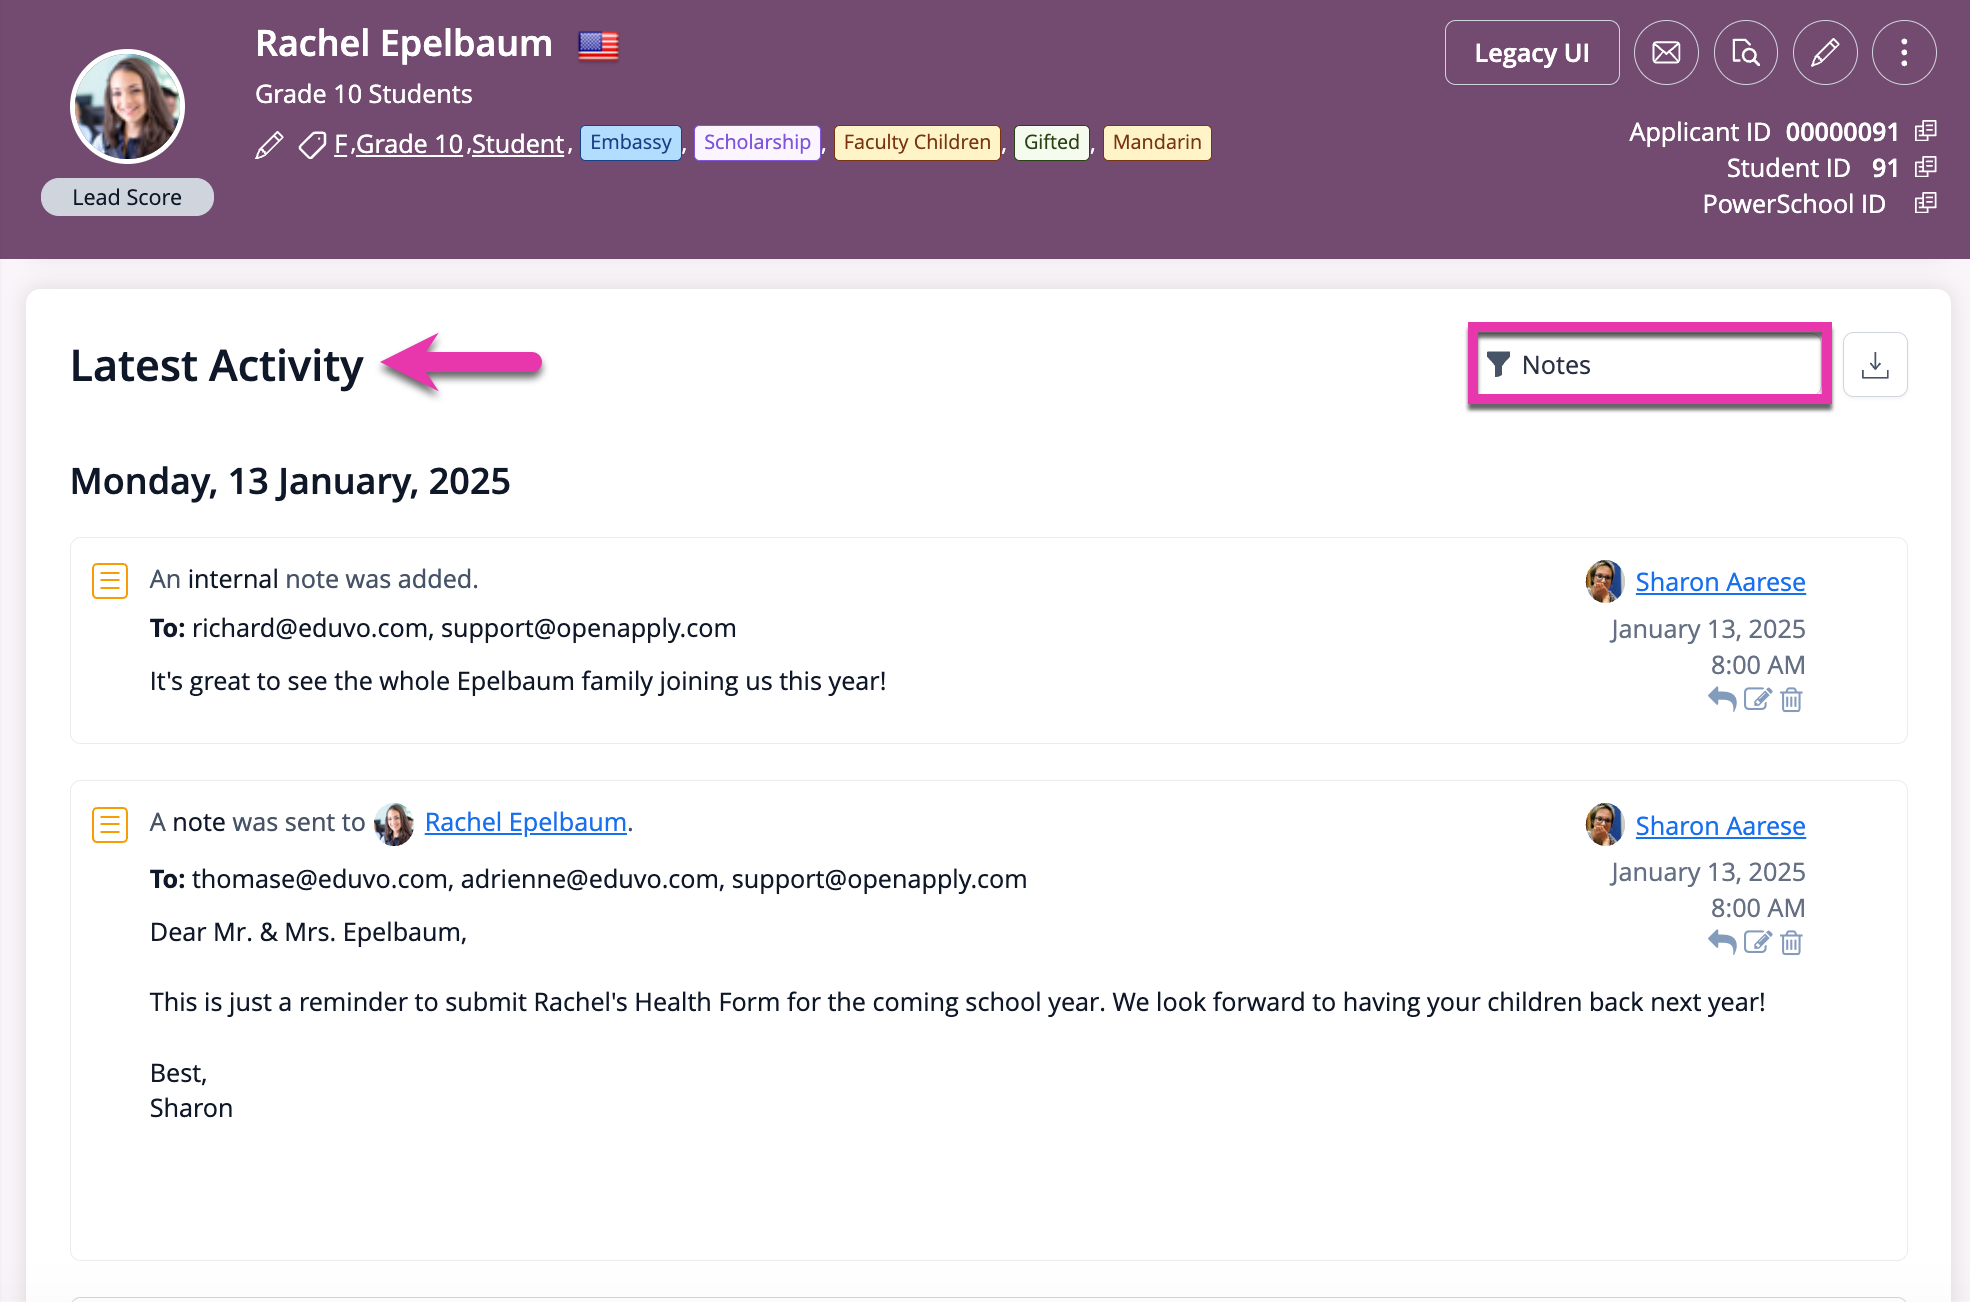1970x1302 pixels.
Task: Click the pencil edit profile button
Action: coord(1825,53)
